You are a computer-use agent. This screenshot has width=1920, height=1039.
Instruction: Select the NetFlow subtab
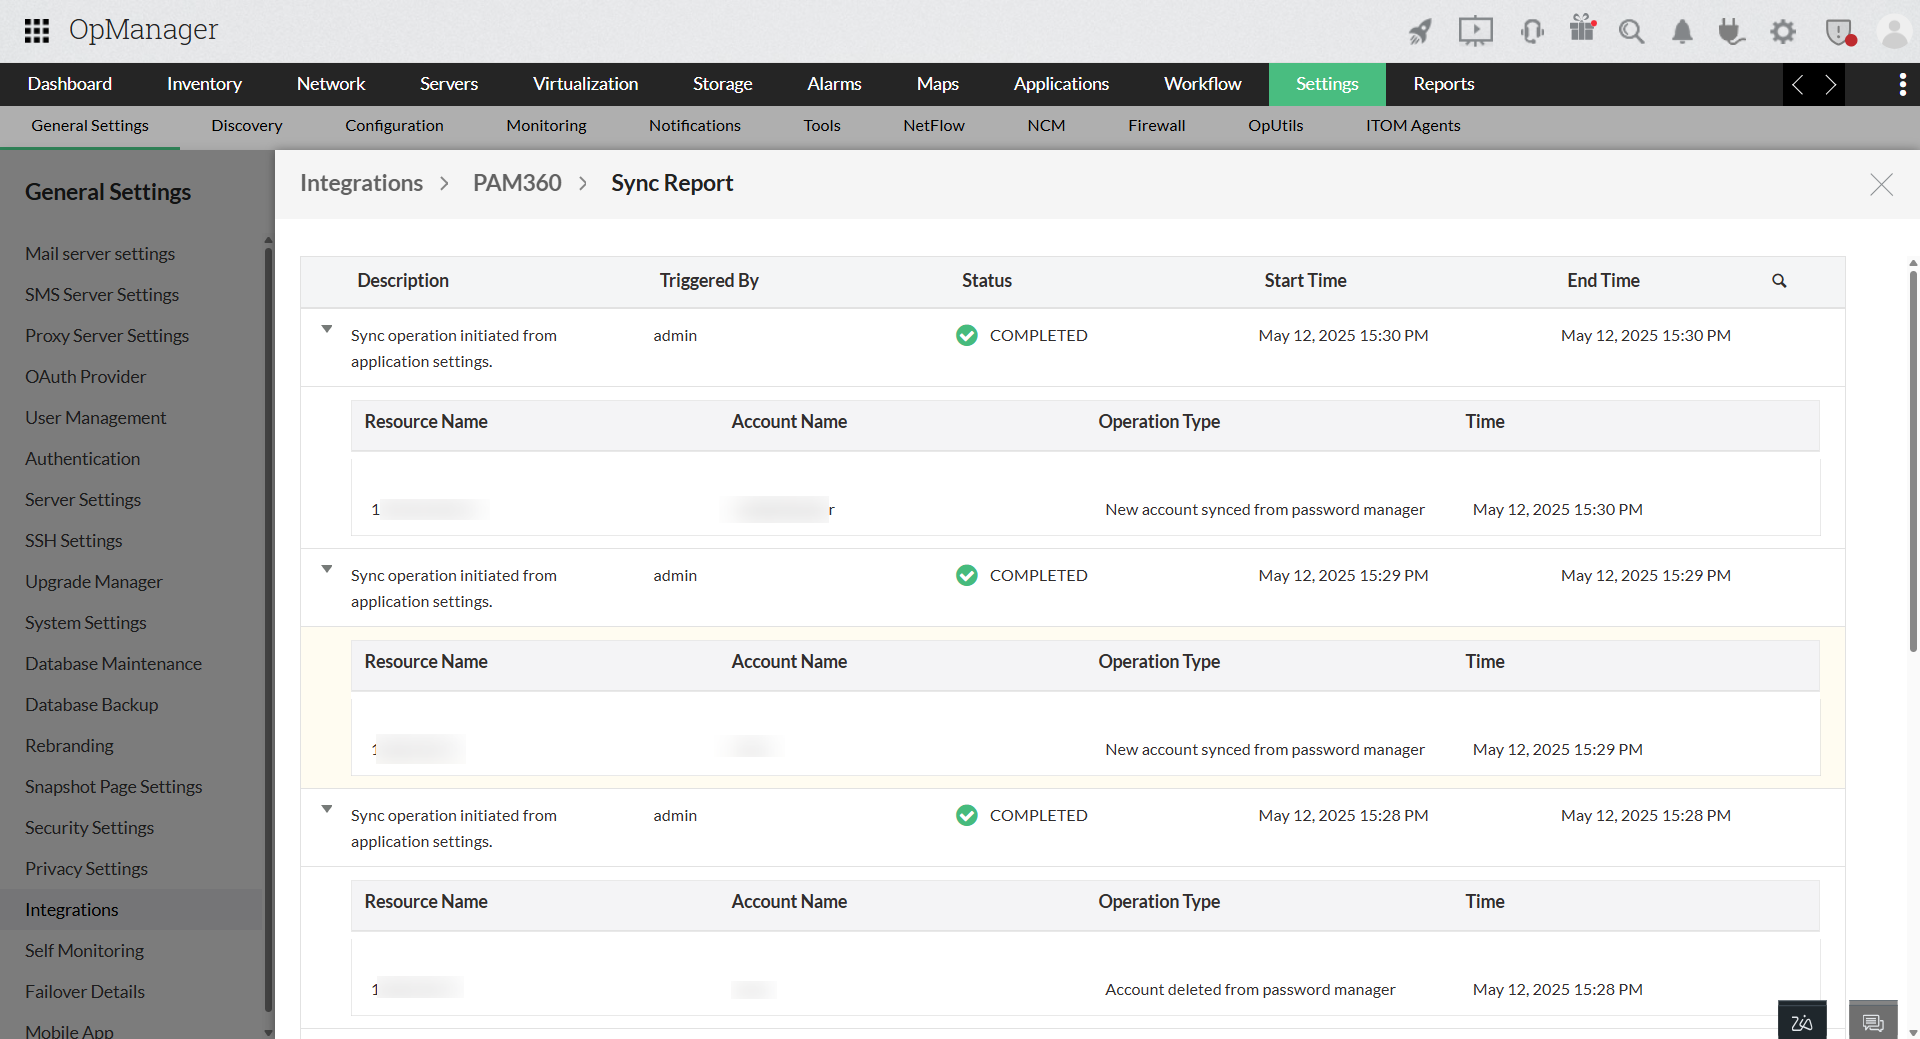click(x=934, y=126)
